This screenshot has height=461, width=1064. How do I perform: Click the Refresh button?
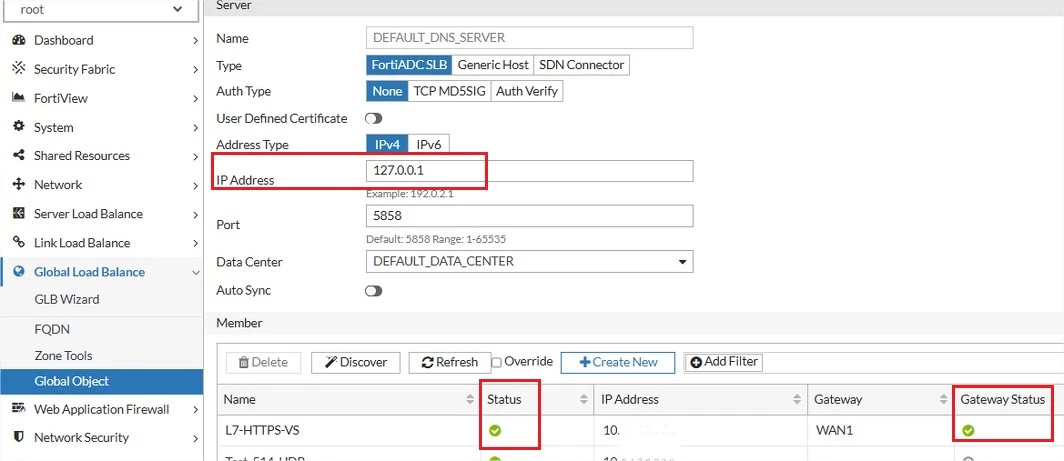[449, 363]
